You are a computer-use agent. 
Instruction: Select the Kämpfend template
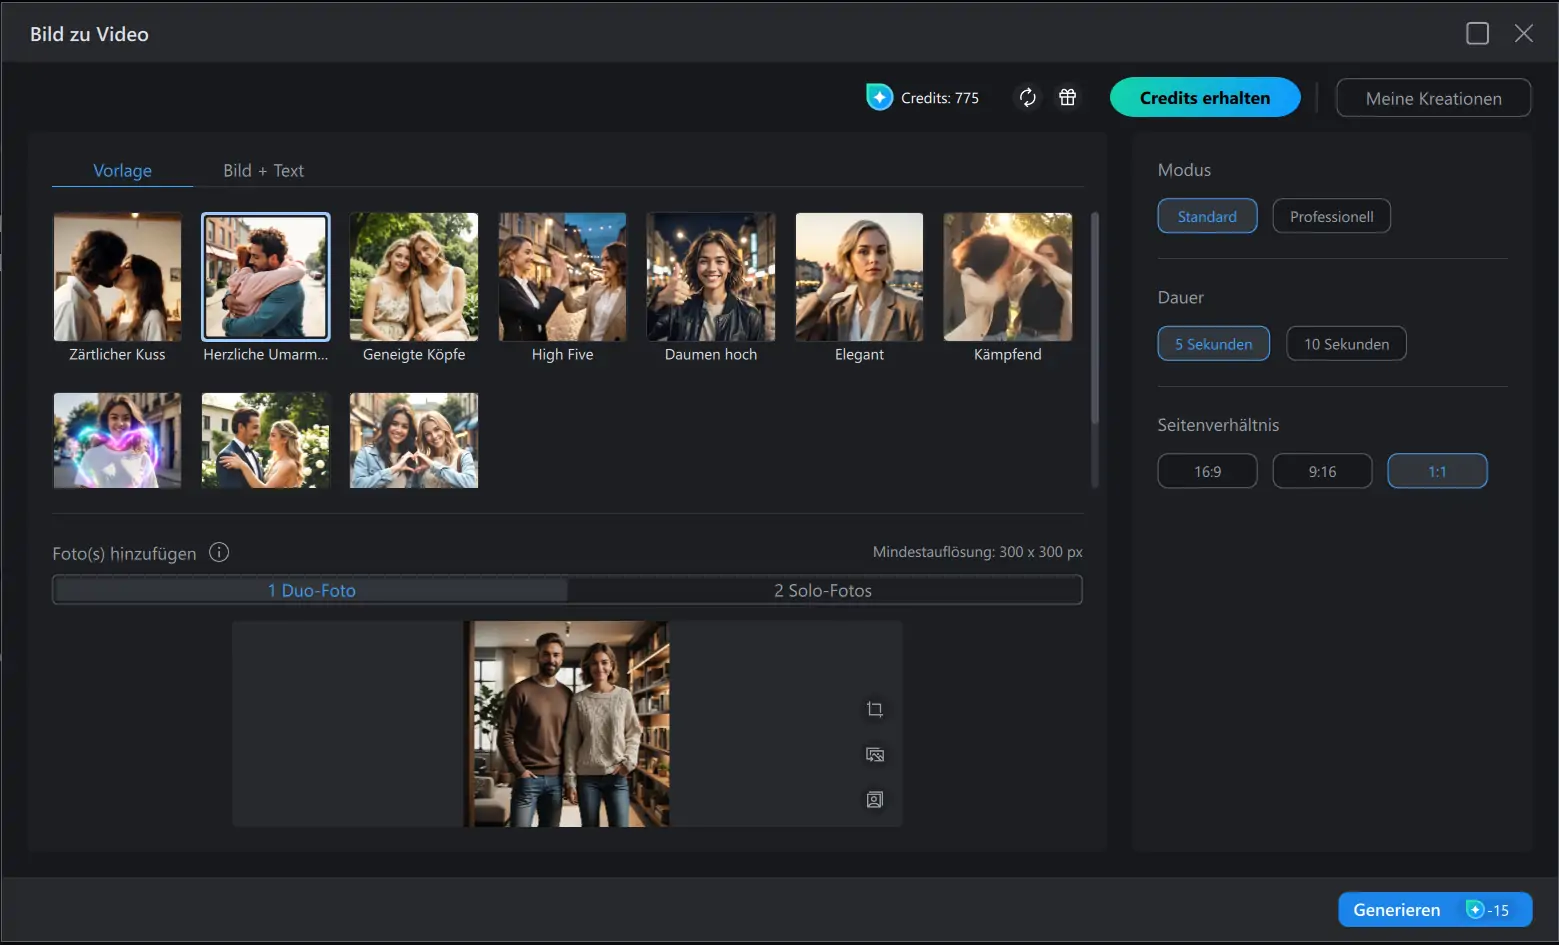pos(1008,288)
